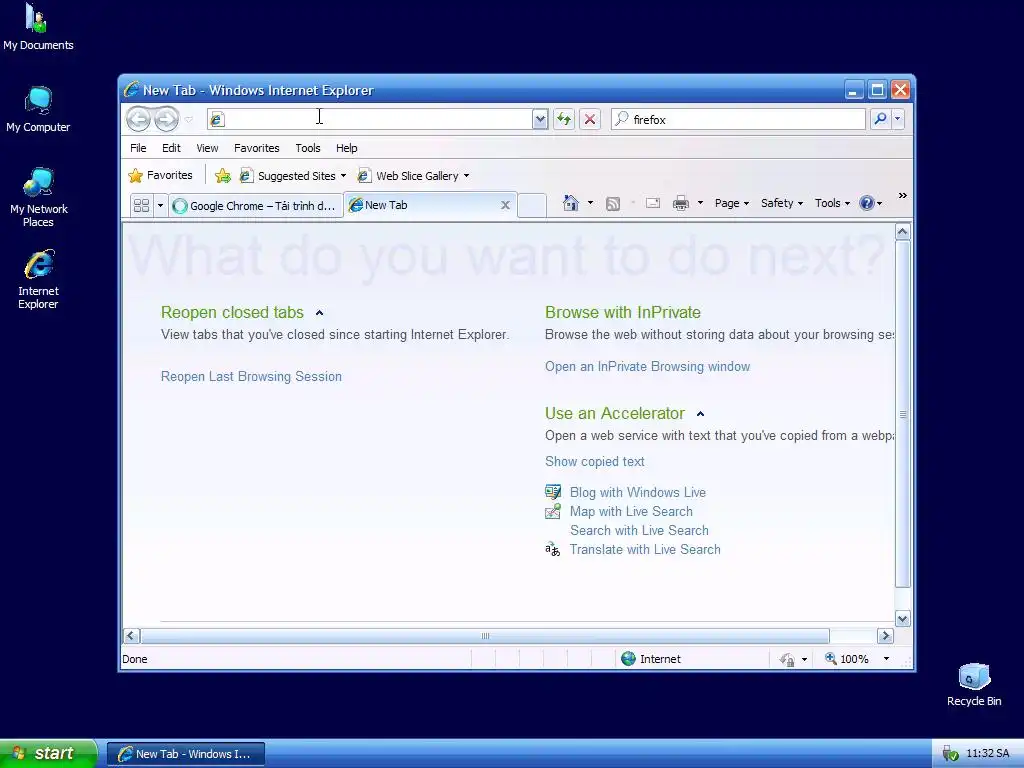Open the Suggested Sites dropdown

point(293,176)
